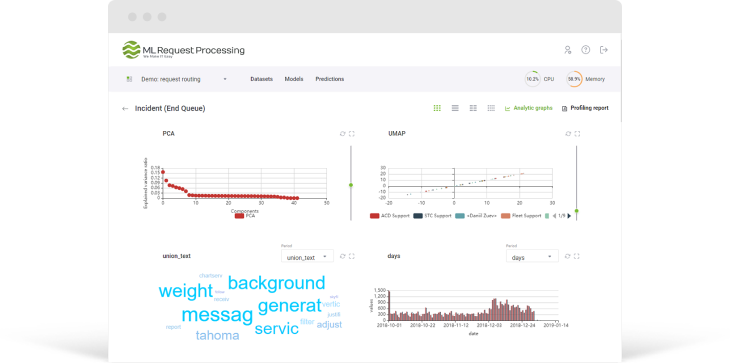Refresh the days histogram
Viewport: 730px width, 363px height.
568,256
